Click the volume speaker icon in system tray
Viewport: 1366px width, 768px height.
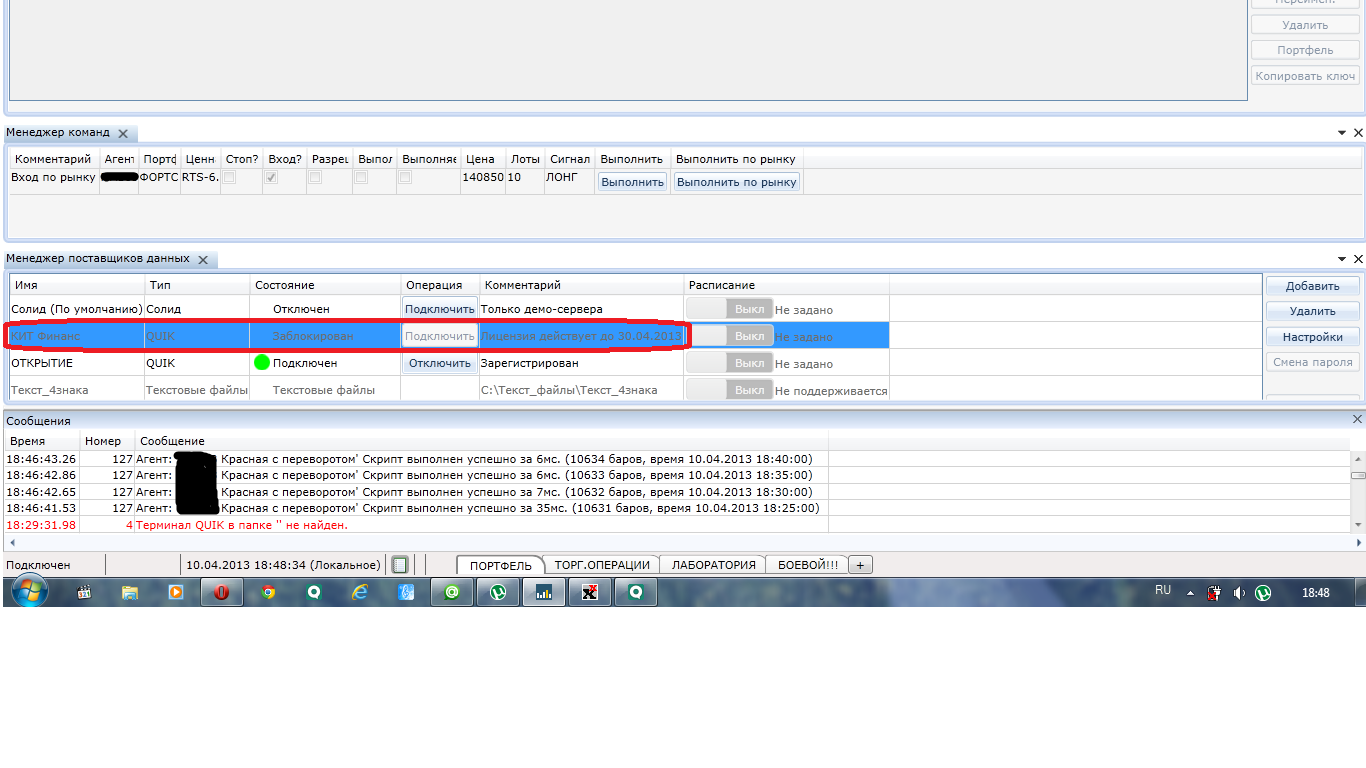pos(1239,593)
